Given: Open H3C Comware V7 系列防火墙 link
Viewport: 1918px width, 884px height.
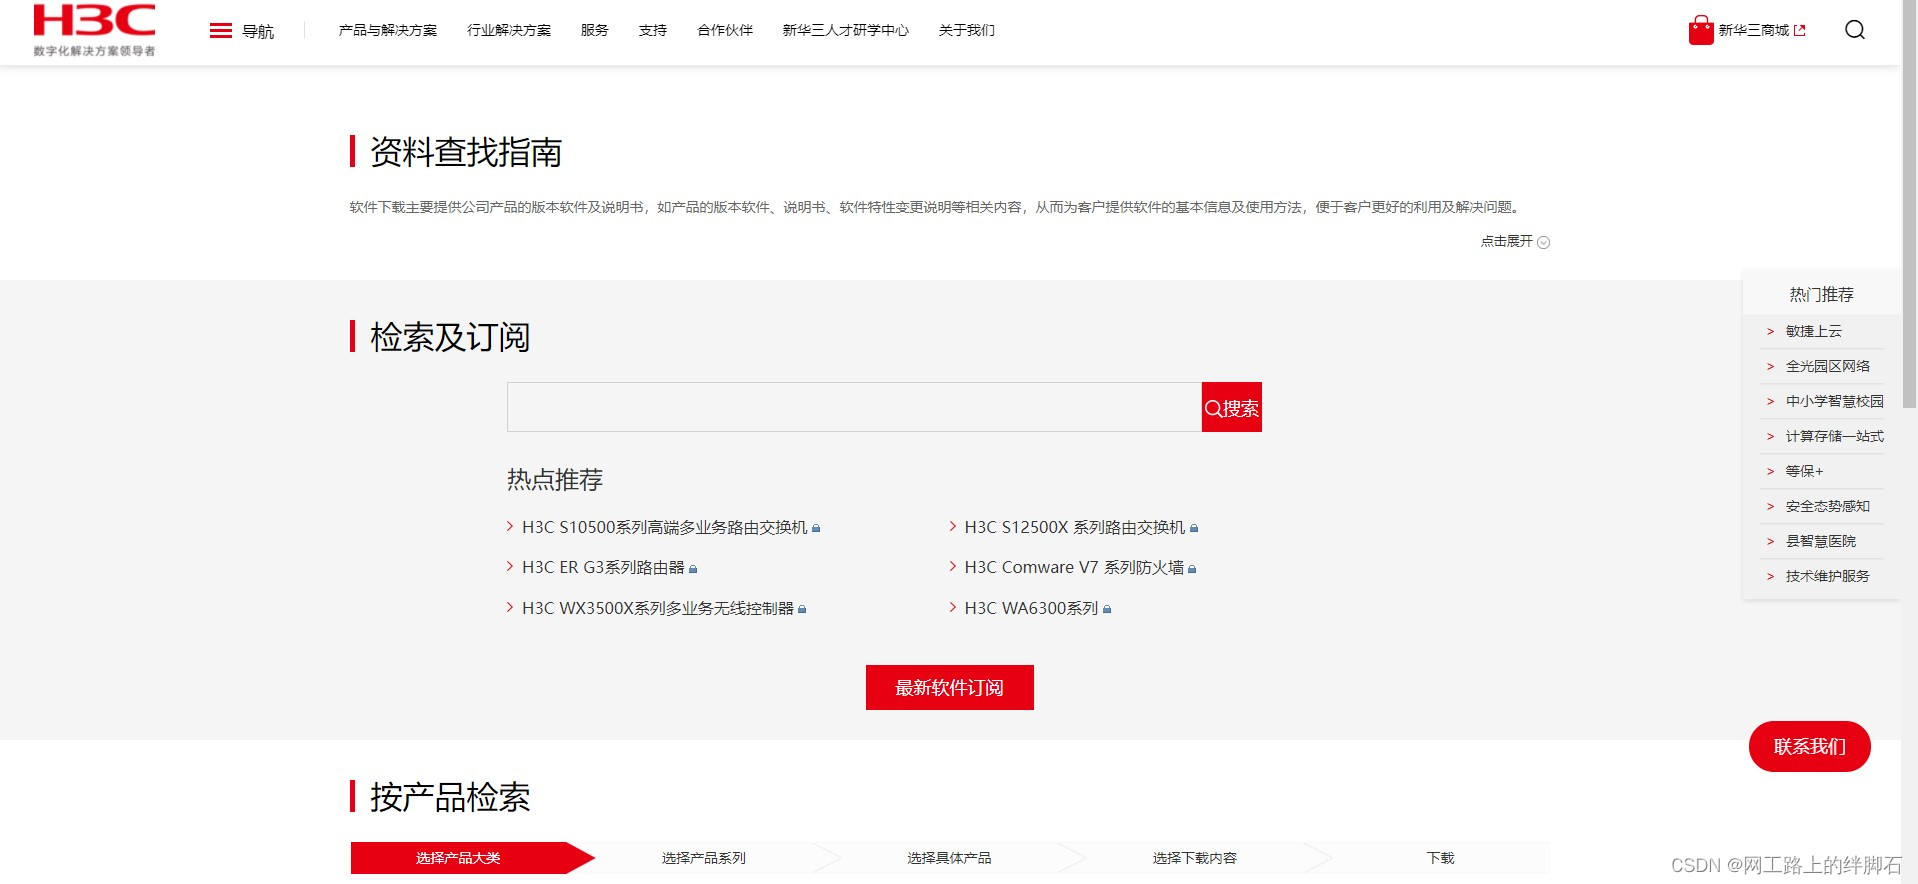Looking at the screenshot, I should tap(1074, 568).
